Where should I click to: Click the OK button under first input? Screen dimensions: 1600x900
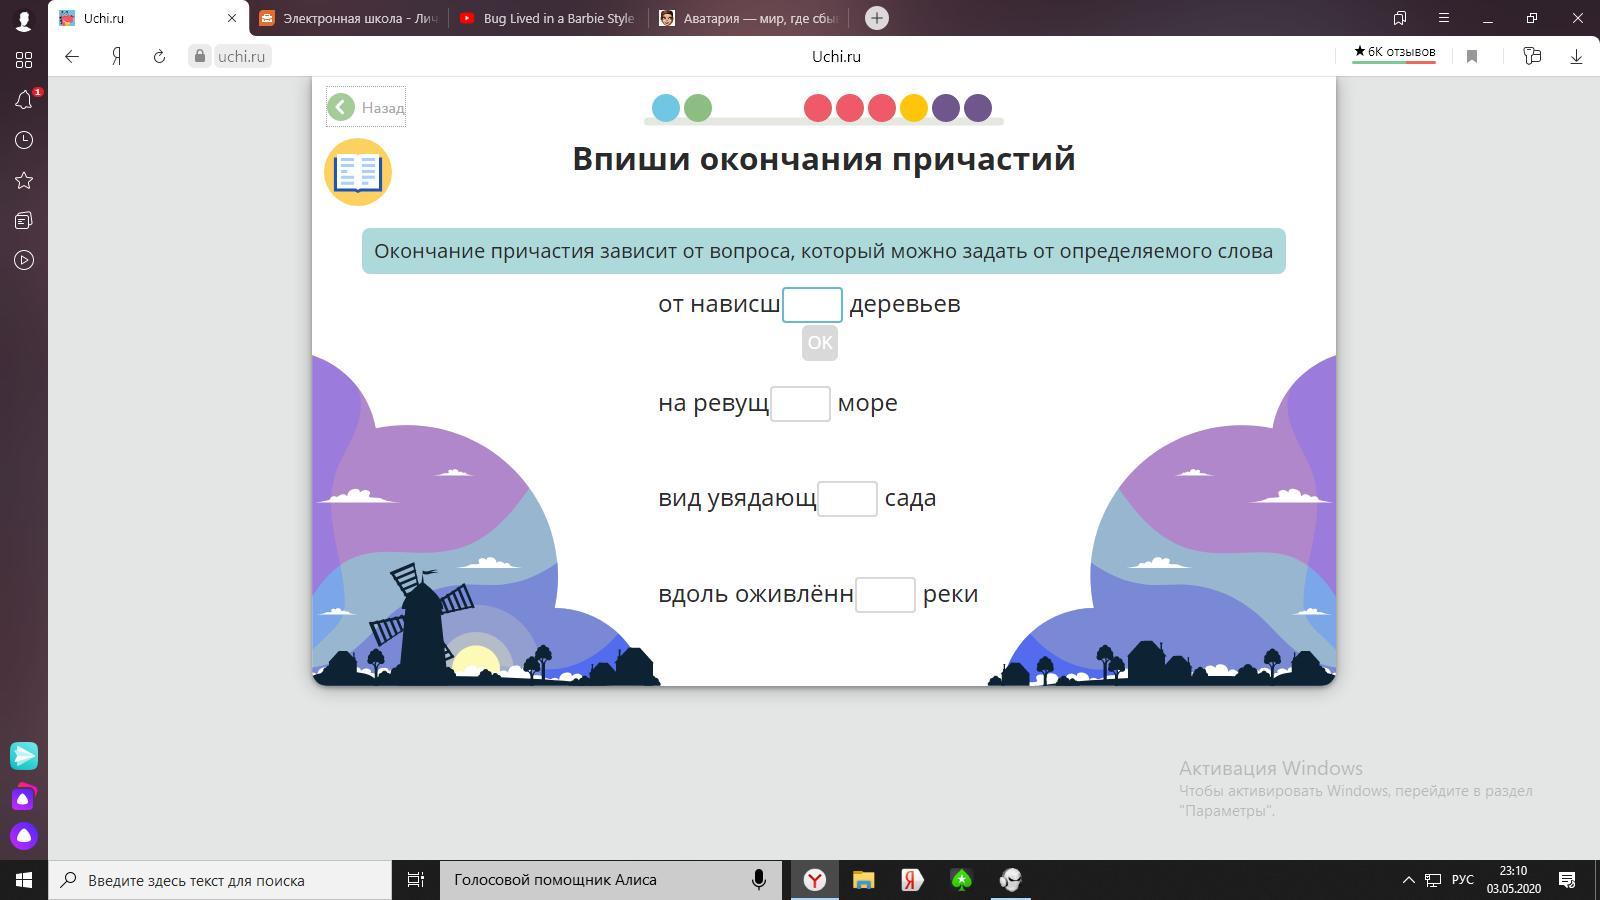[820, 343]
